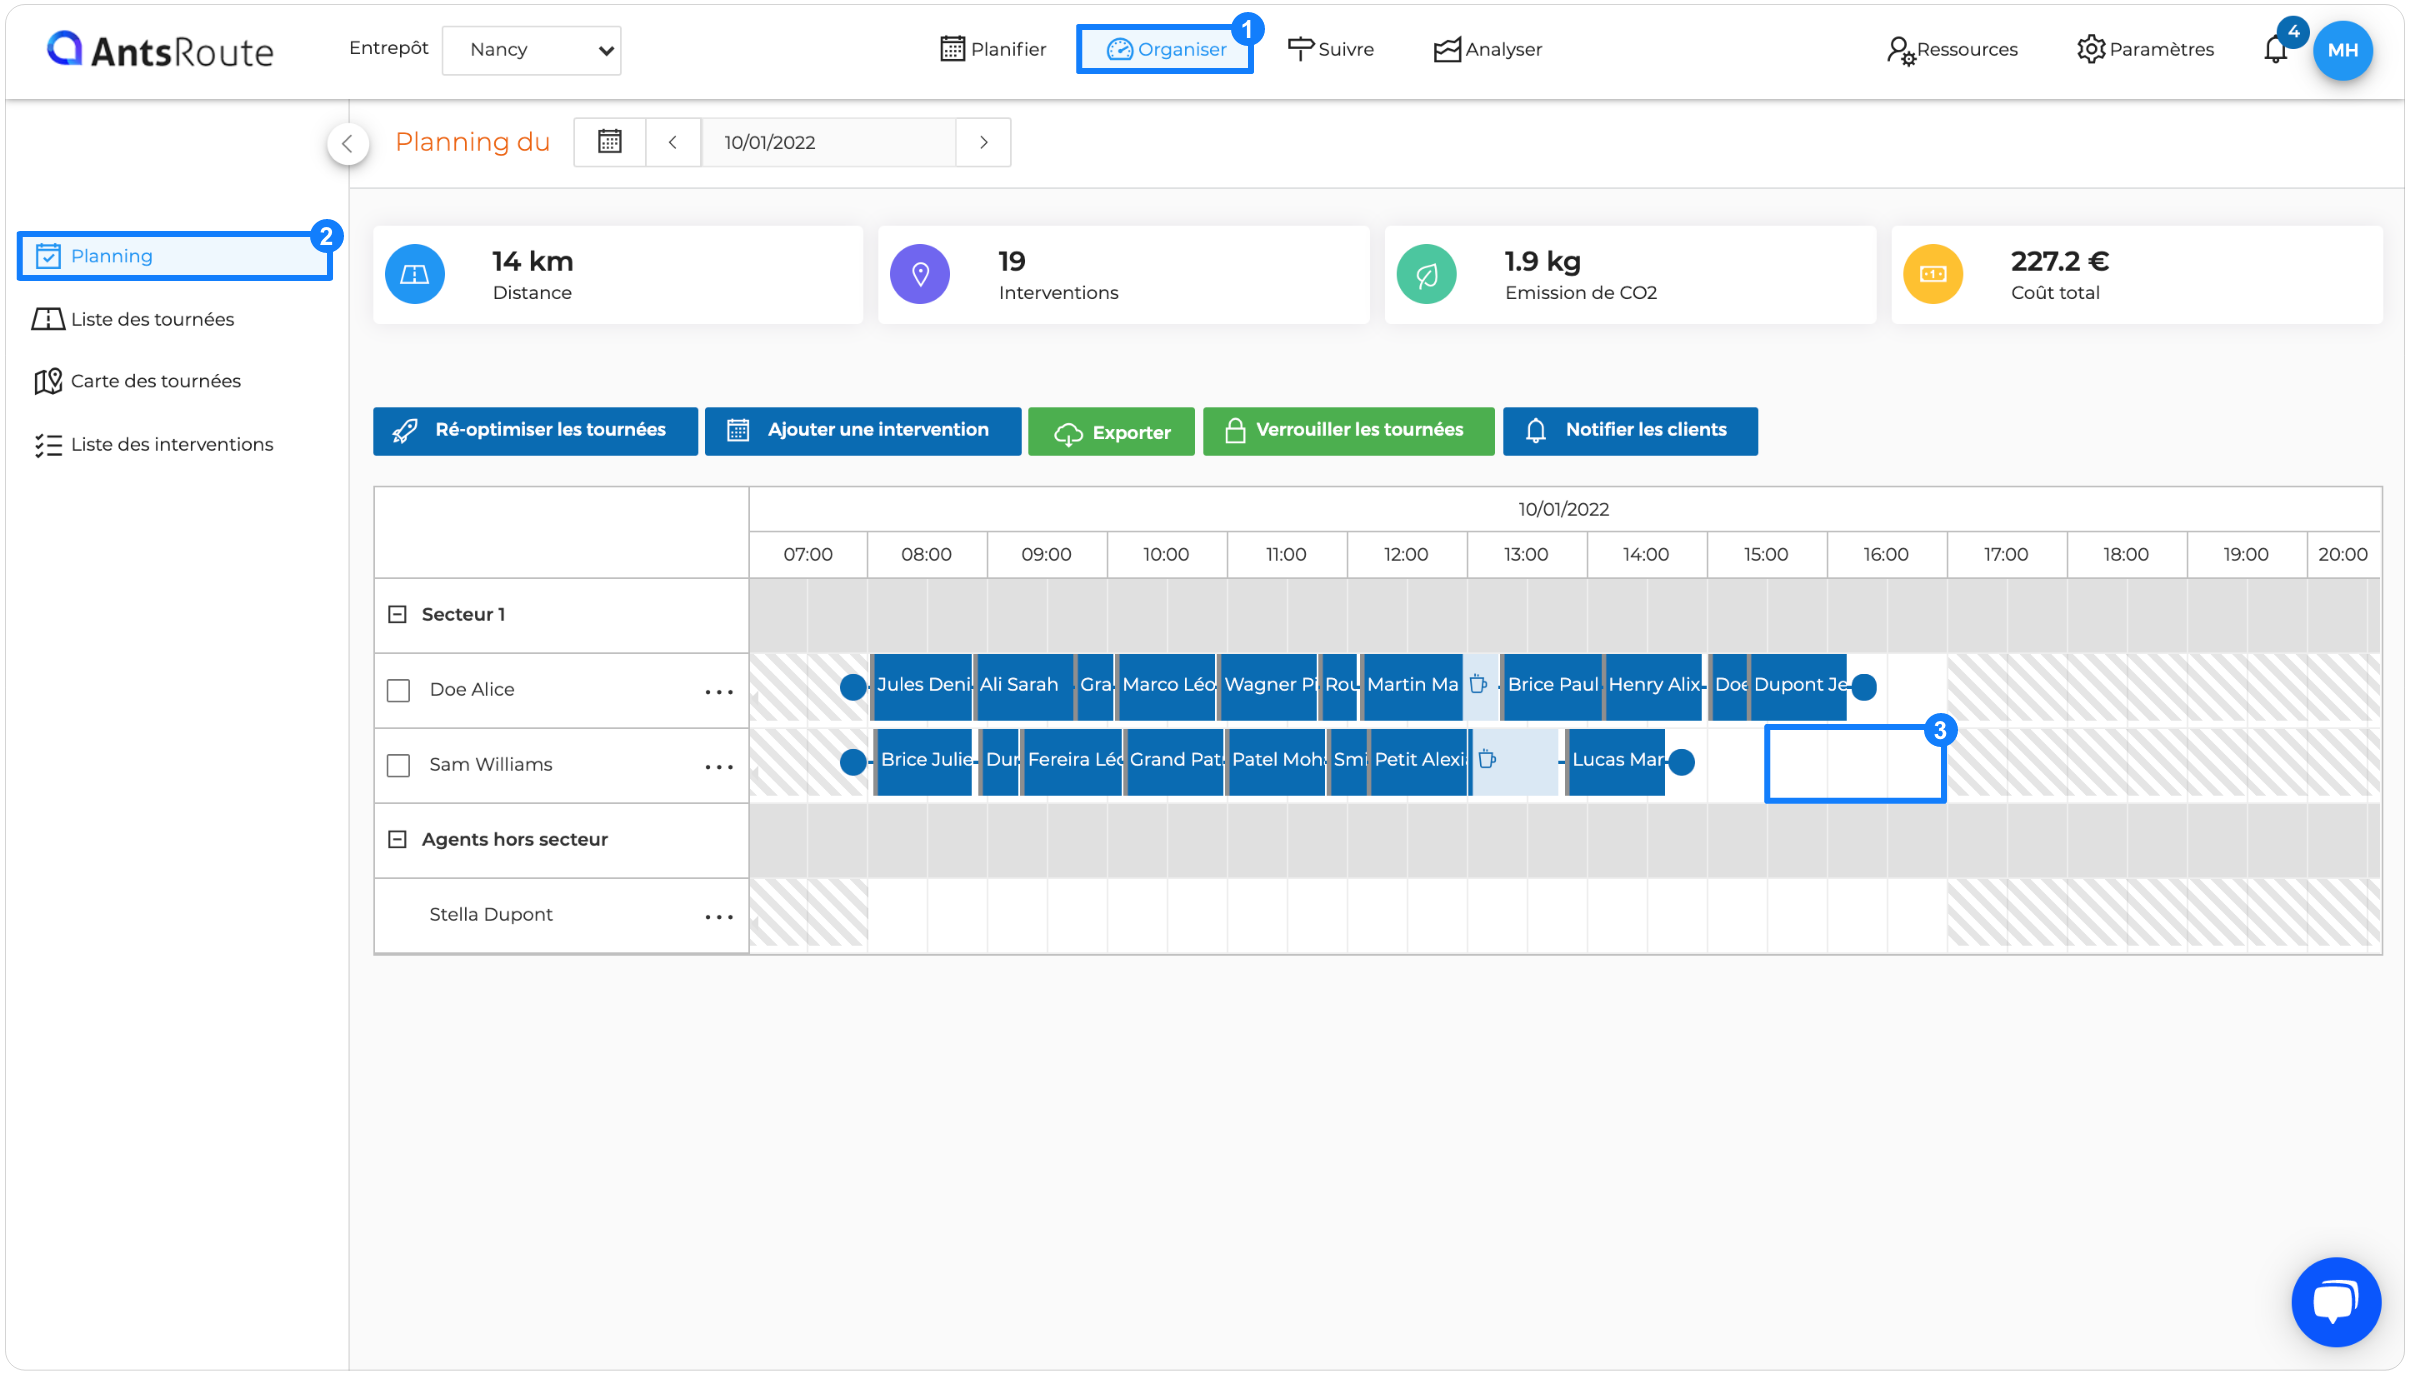
Task: Open Liste des interventions
Action: point(153,444)
